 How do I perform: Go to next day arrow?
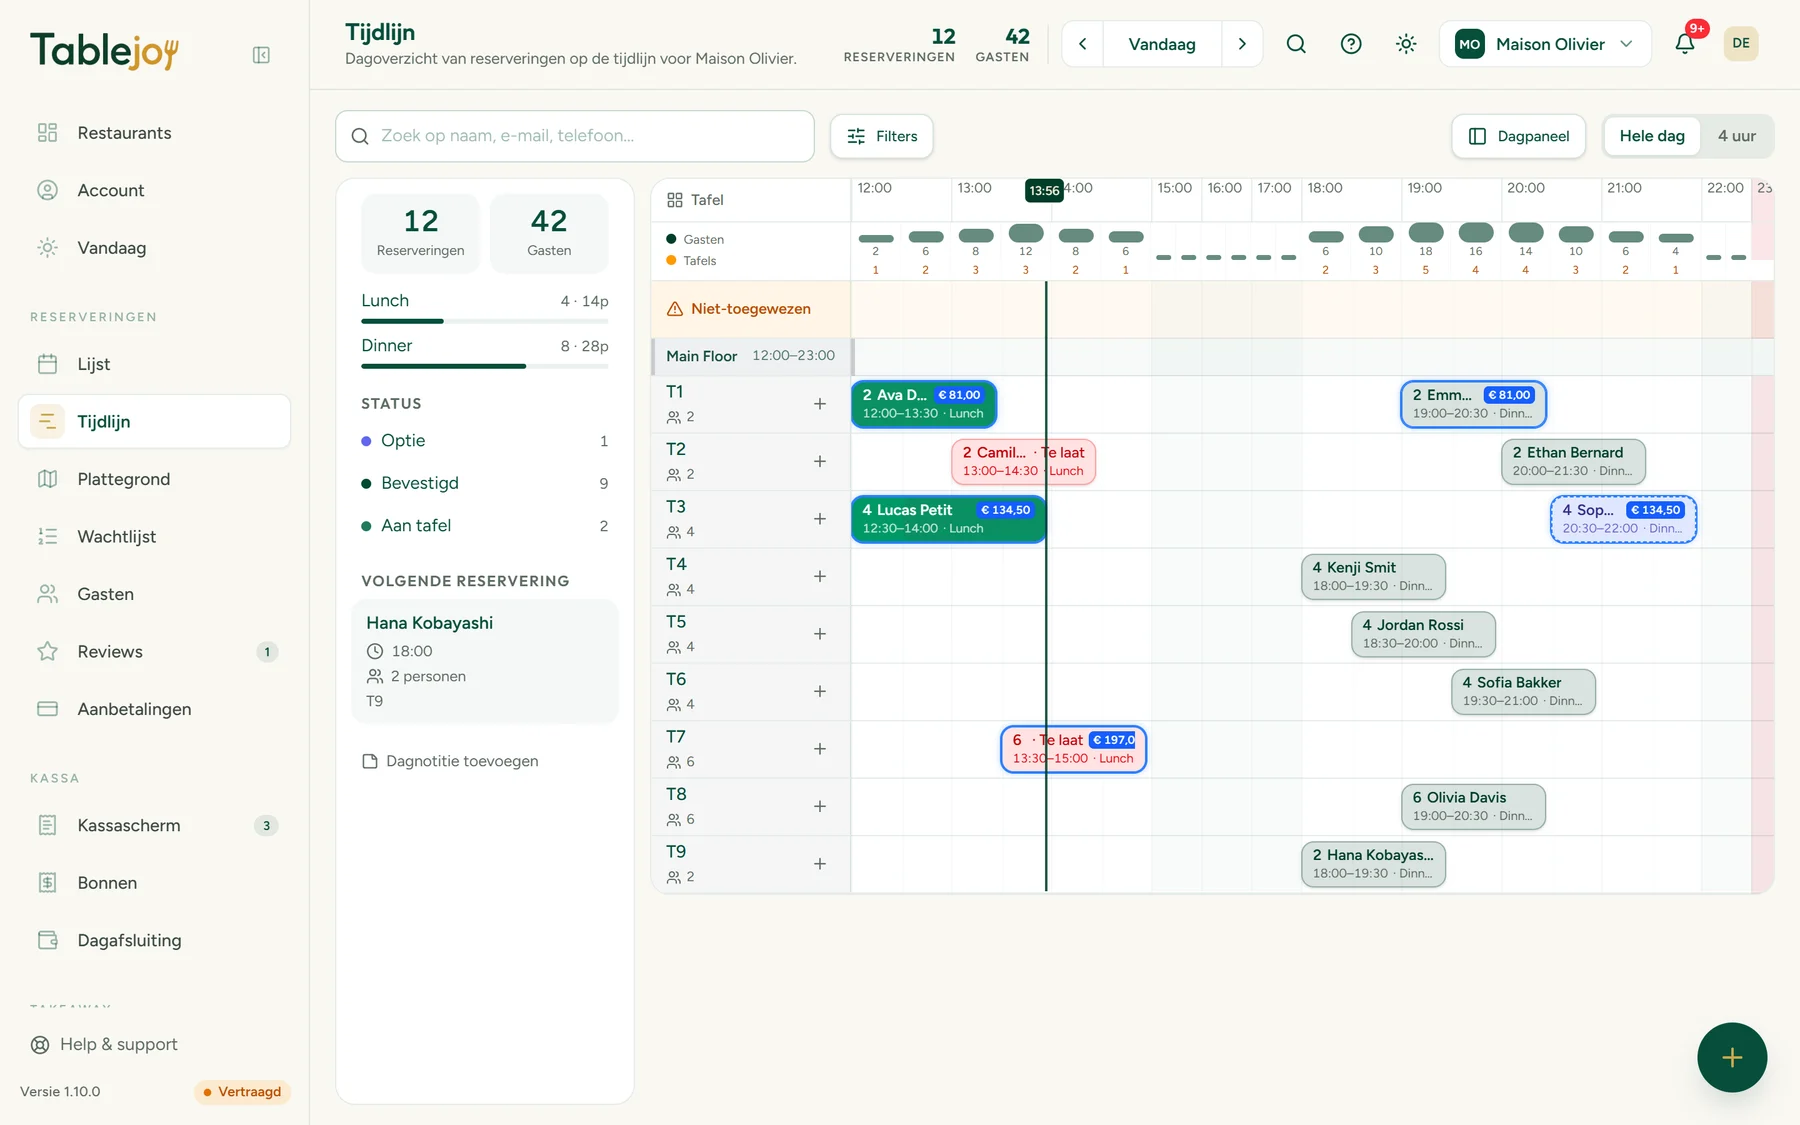1242,44
